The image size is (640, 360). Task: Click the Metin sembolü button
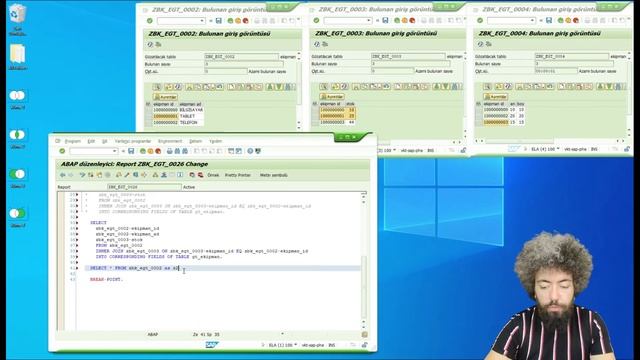pyautogui.click(x=273, y=175)
